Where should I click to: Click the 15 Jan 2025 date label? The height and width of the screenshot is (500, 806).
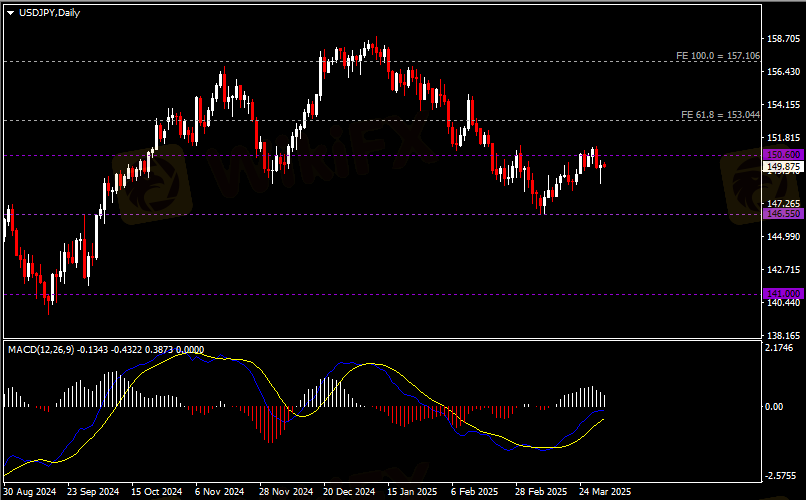click(x=412, y=492)
